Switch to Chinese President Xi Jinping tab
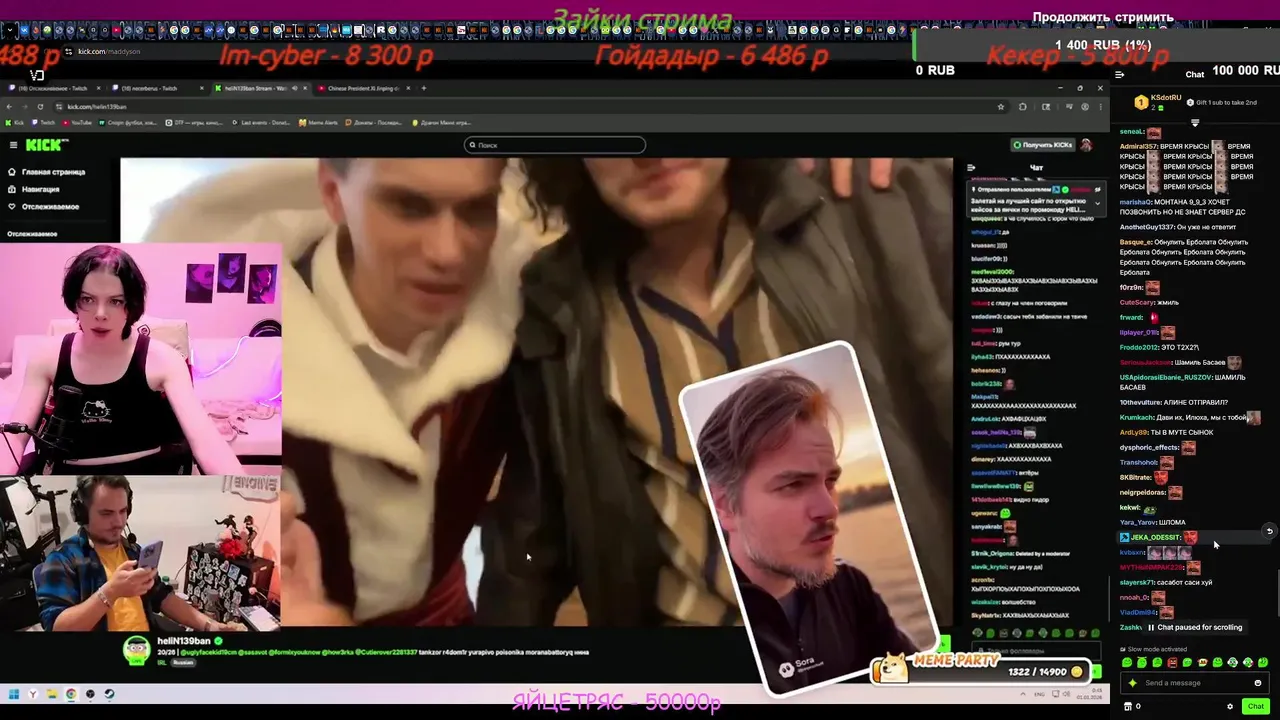Viewport: 1280px width, 720px height. [363, 88]
